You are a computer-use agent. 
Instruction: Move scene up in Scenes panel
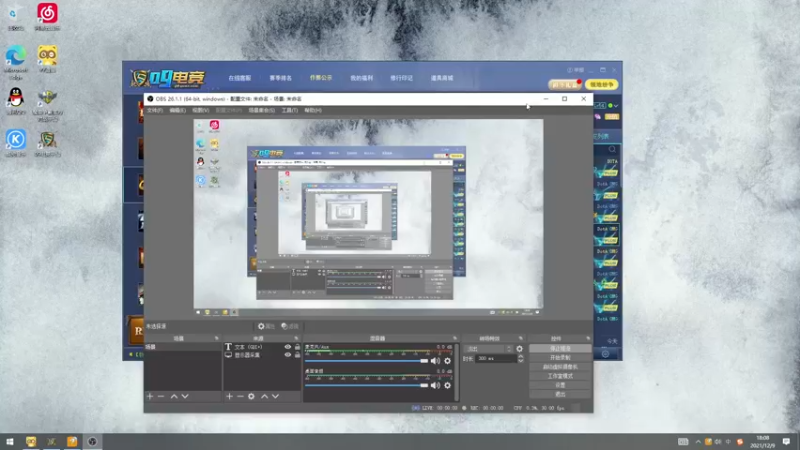(174, 396)
